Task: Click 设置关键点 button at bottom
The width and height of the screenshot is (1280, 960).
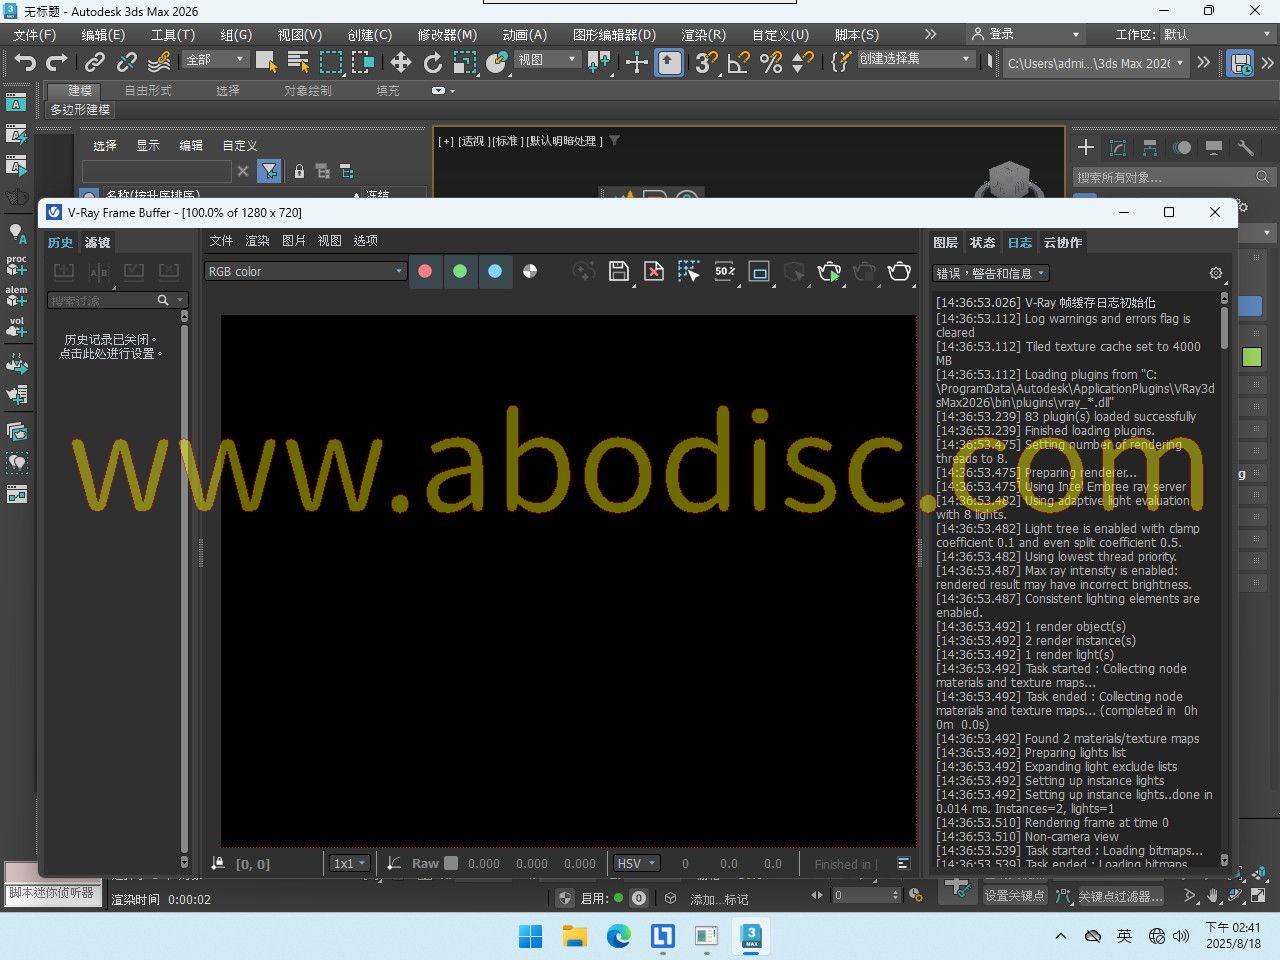Action: tap(1014, 896)
